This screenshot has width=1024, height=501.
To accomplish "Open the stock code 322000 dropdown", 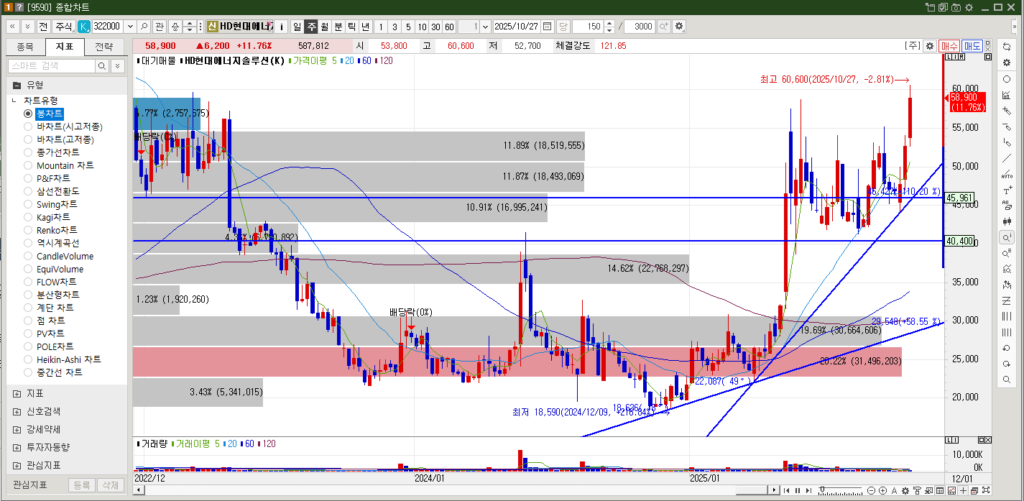I will click(130, 25).
